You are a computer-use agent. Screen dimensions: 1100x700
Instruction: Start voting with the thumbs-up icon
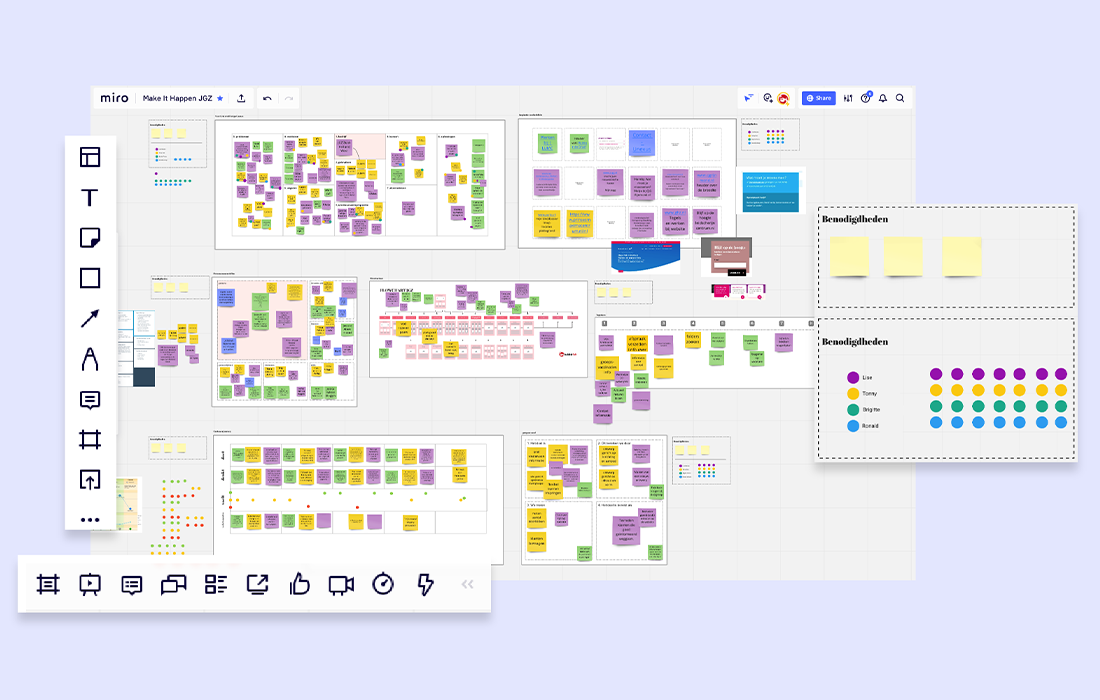point(299,584)
